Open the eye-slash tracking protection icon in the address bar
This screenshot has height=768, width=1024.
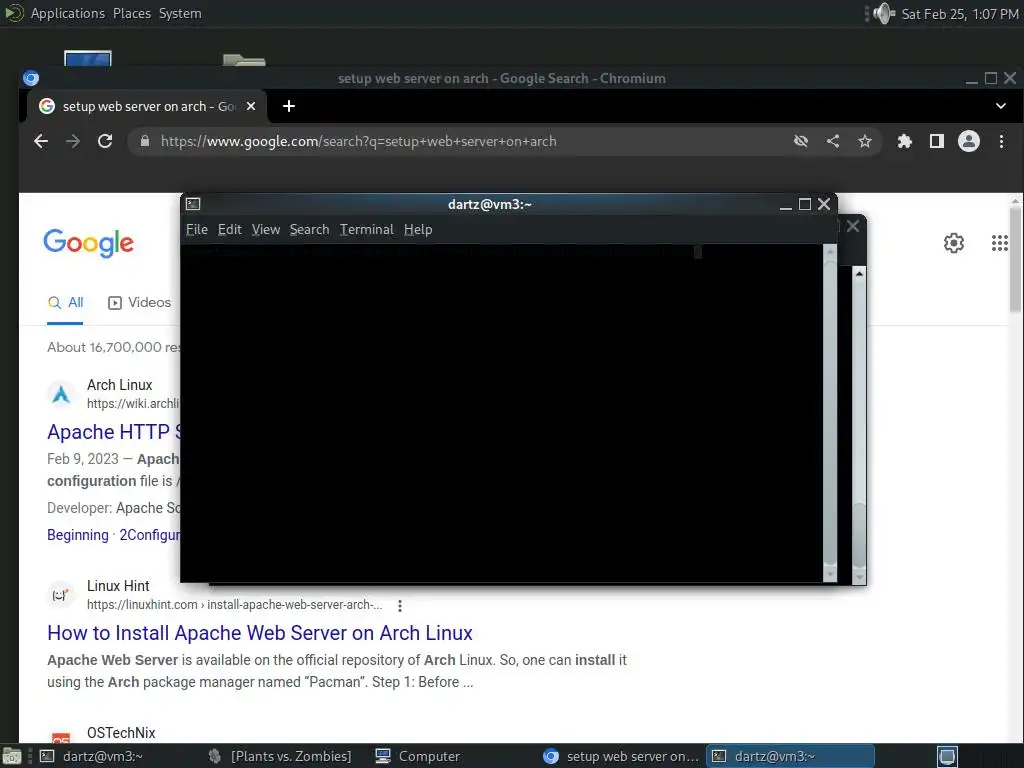(x=801, y=141)
